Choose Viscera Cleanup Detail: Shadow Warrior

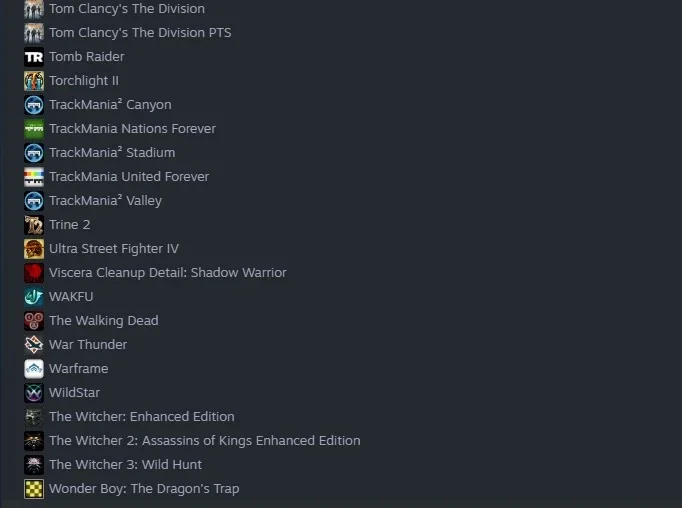(x=167, y=273)
